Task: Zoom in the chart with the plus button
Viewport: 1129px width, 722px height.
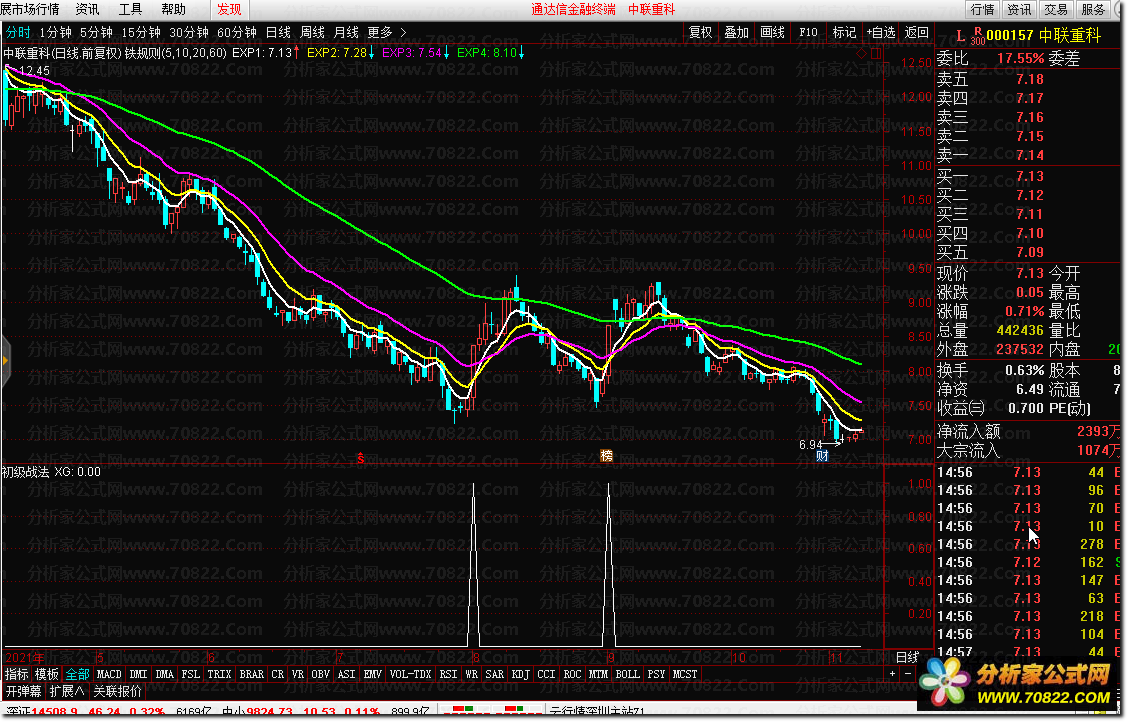Action: click(893, 674)
